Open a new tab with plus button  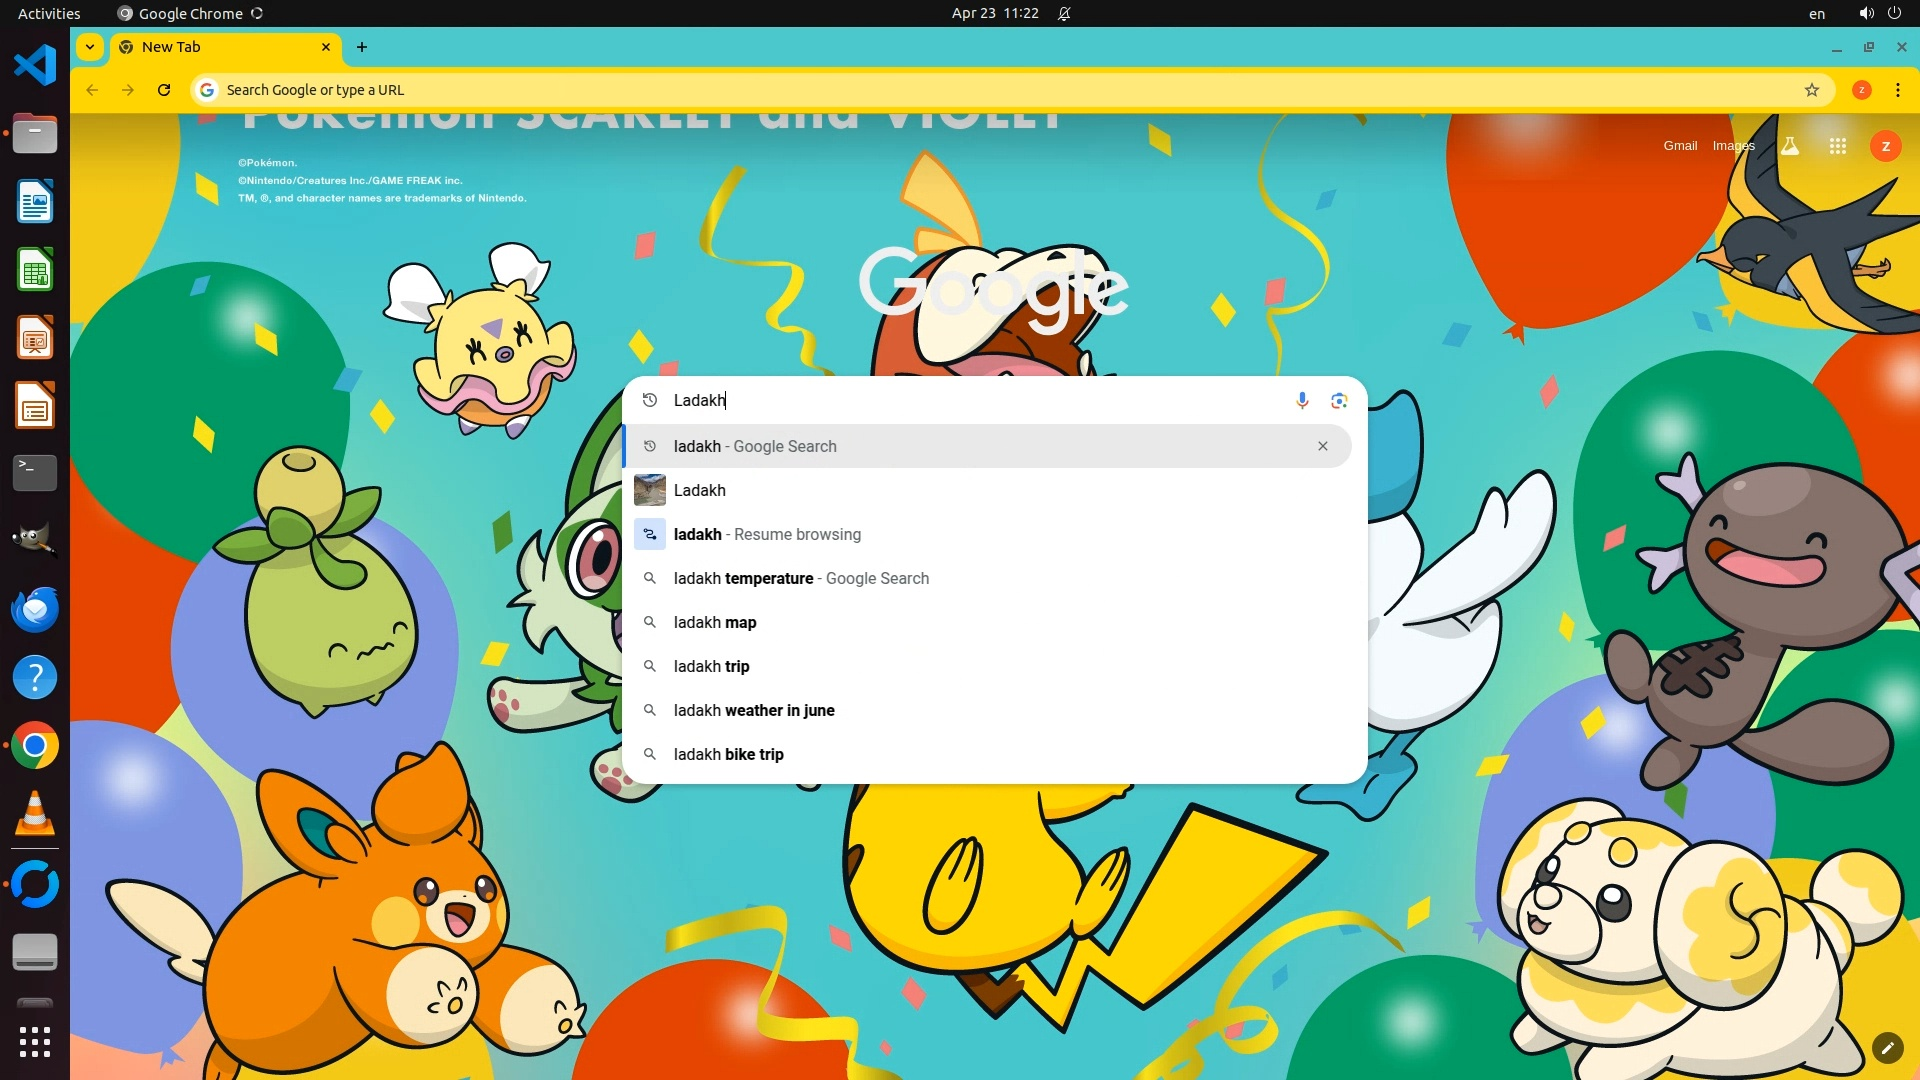(362, 47)
